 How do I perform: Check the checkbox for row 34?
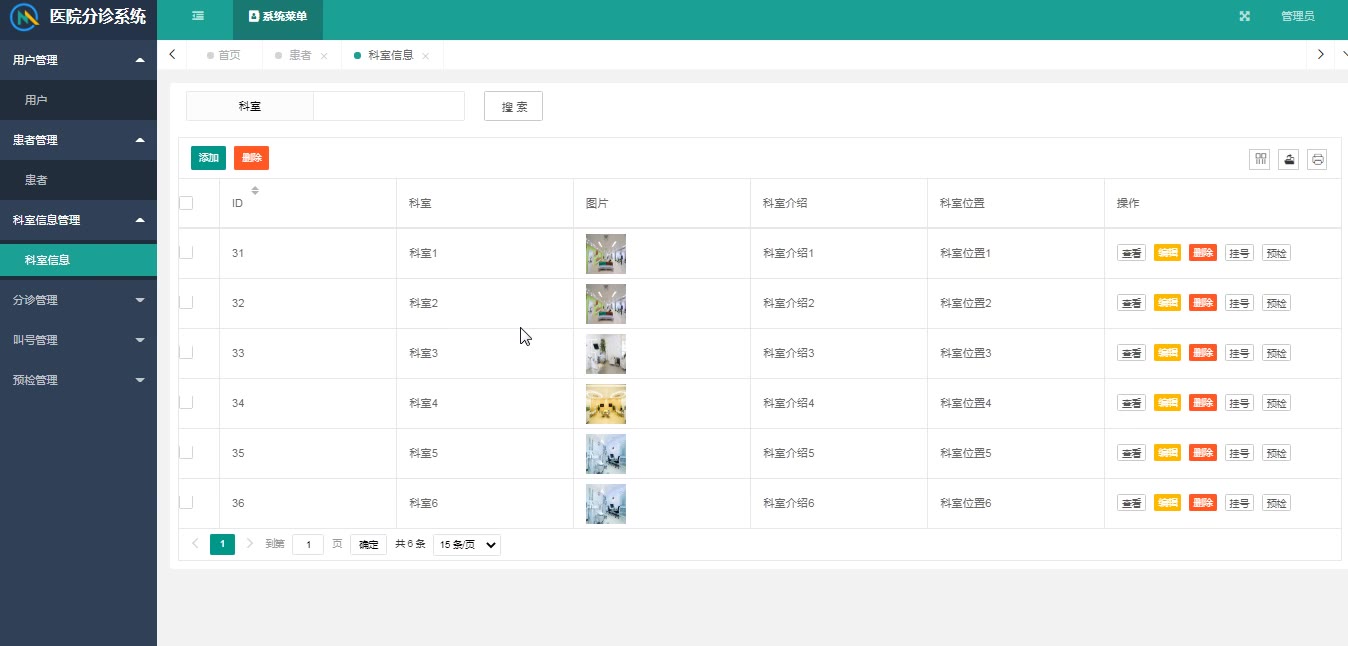click(186, 402)
